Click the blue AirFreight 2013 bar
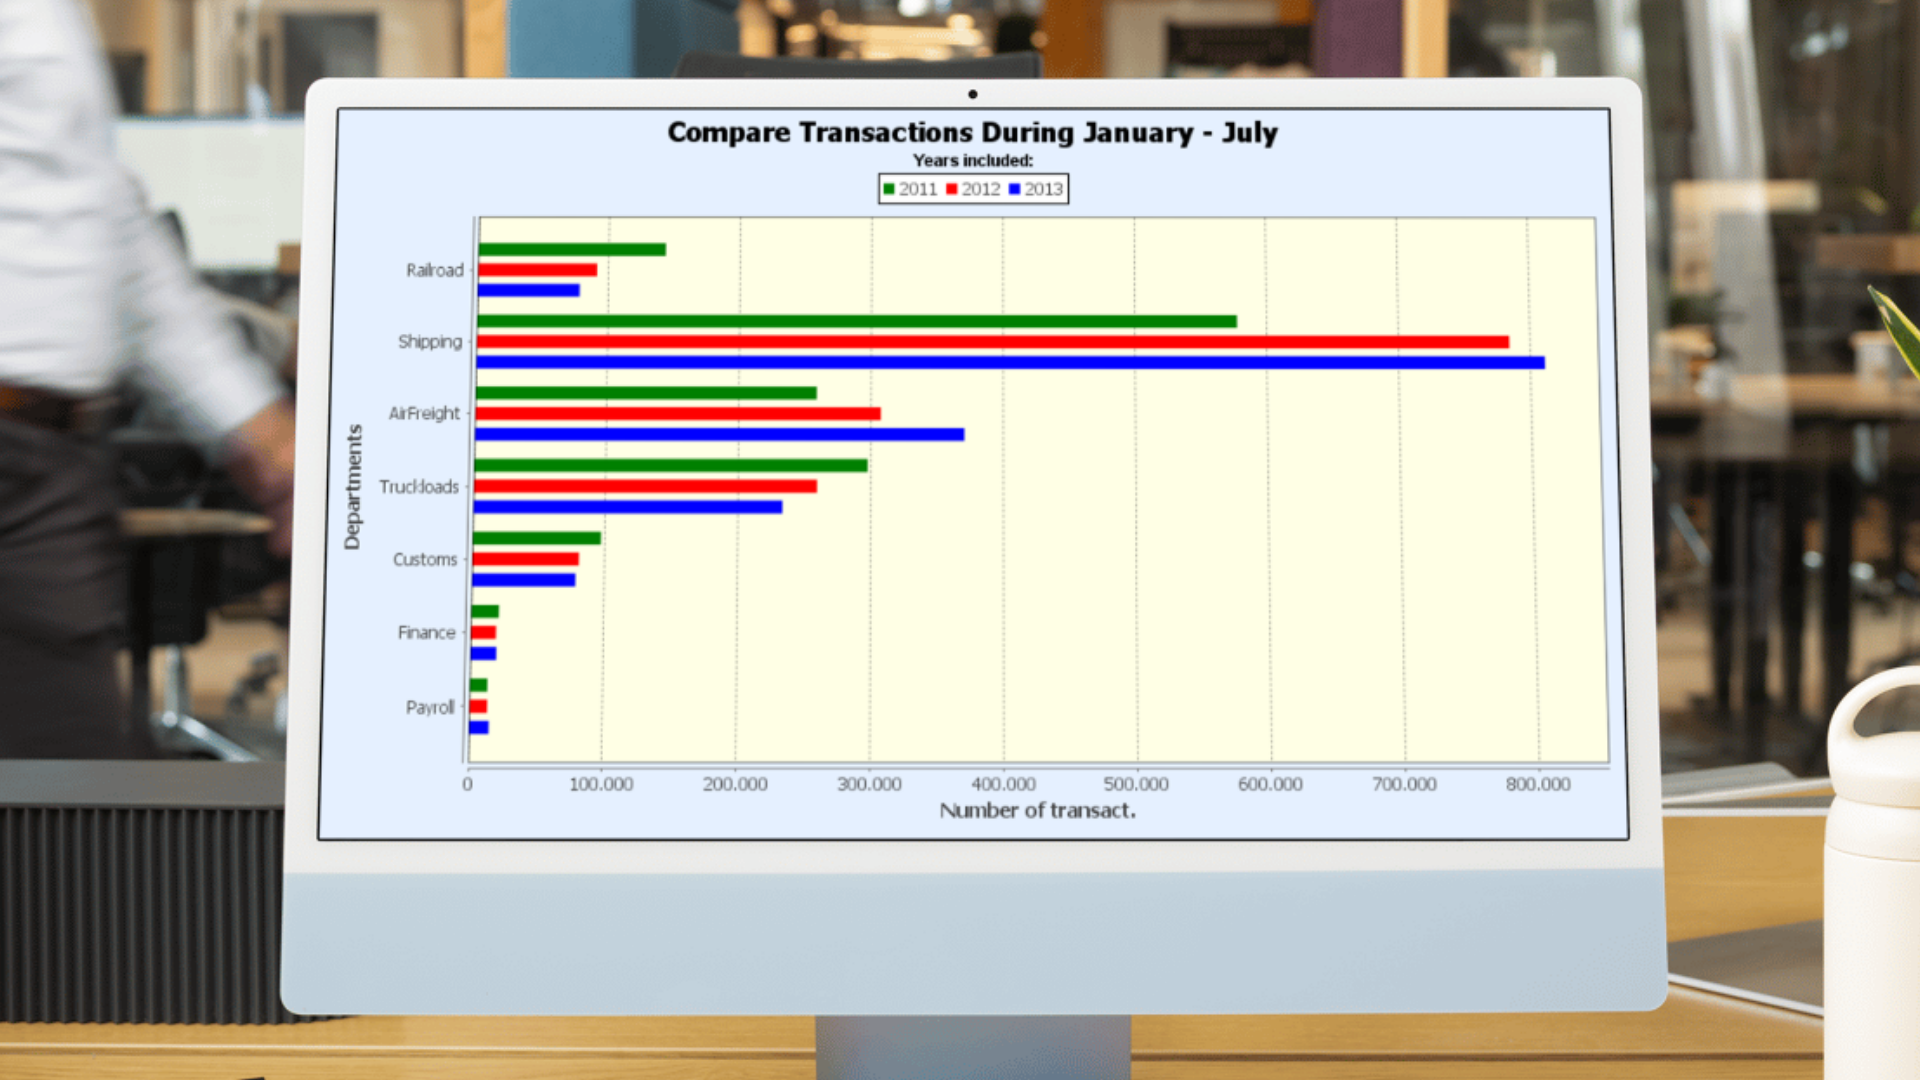The image size is (1920, 1080). point(719,435)
